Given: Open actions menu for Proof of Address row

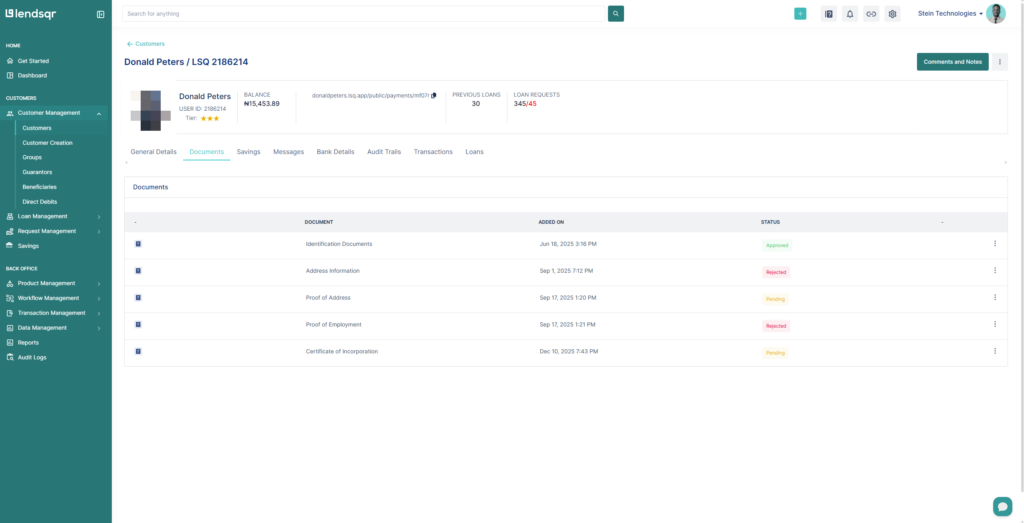Looking at the screenshot, I should tap(995, 297).
